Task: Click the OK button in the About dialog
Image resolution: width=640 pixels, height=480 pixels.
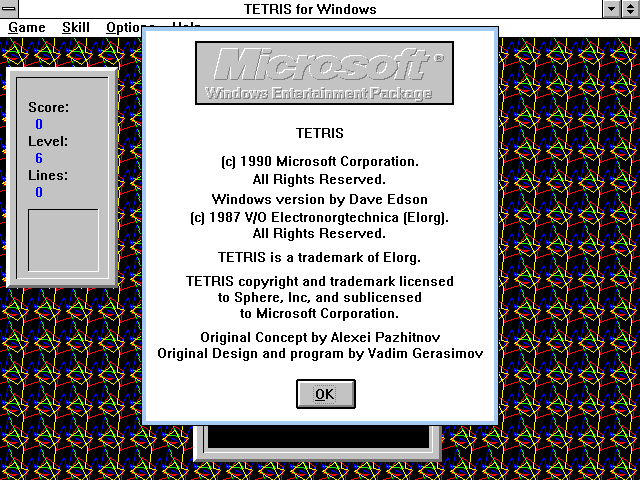Action: pos(326,394)
